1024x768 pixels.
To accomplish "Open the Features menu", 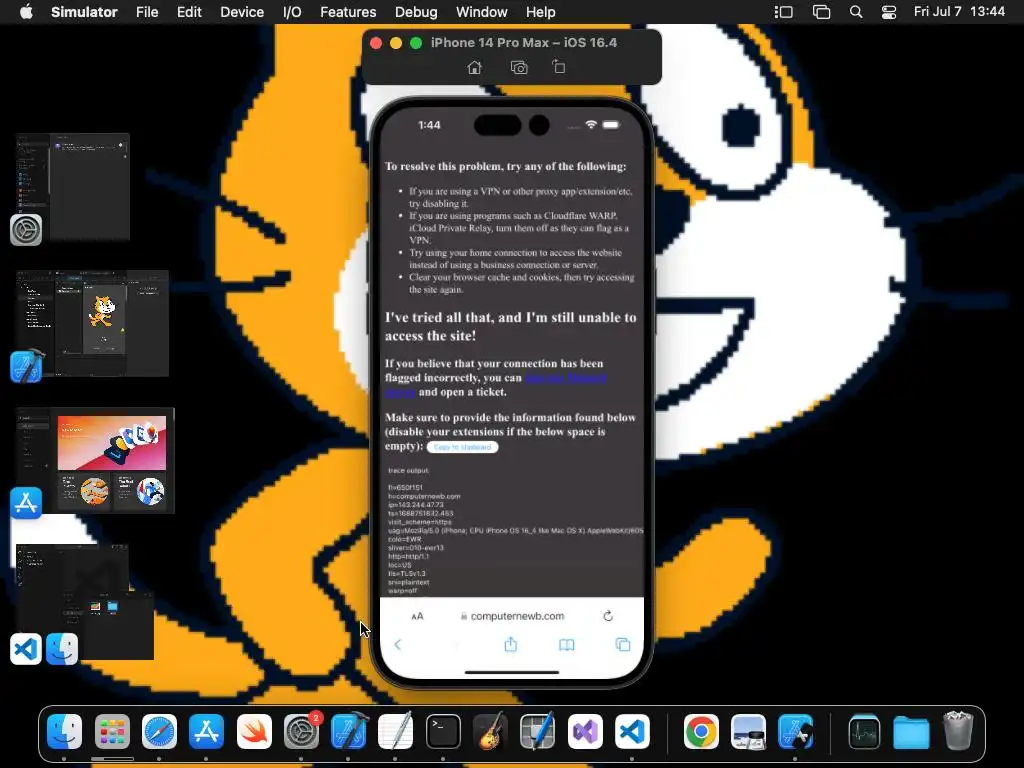I will point(348,12).
